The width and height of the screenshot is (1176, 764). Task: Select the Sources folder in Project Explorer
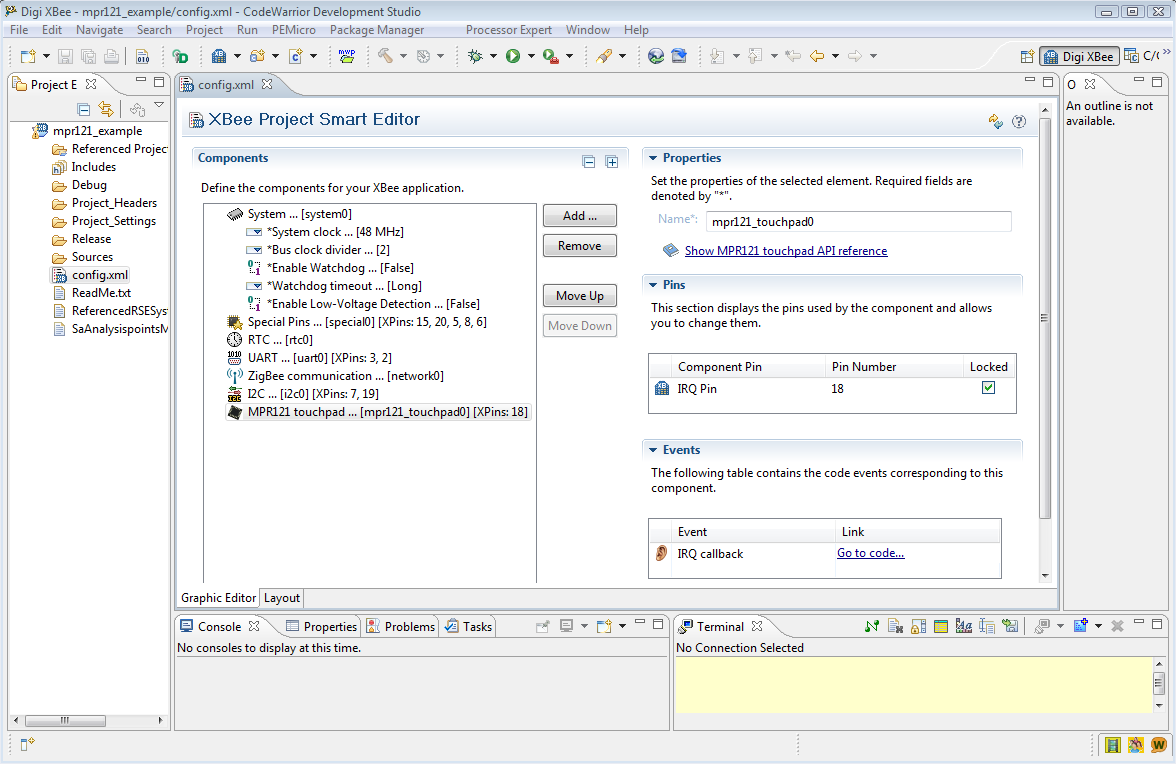point(92,256)
